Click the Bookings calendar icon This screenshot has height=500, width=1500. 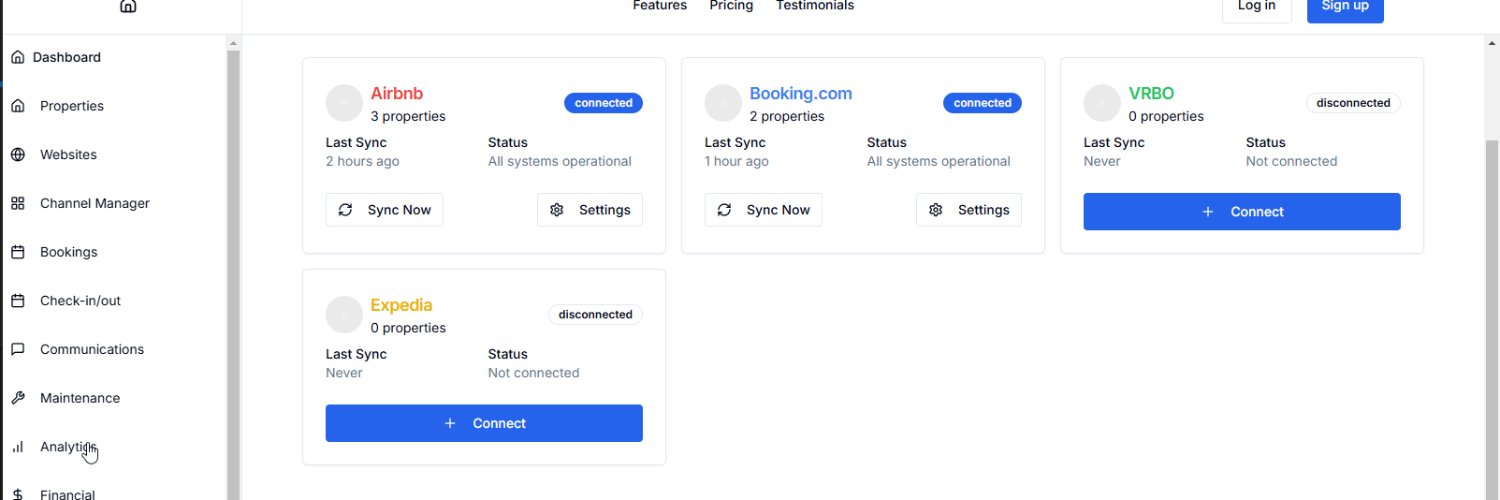coord(18,252)
